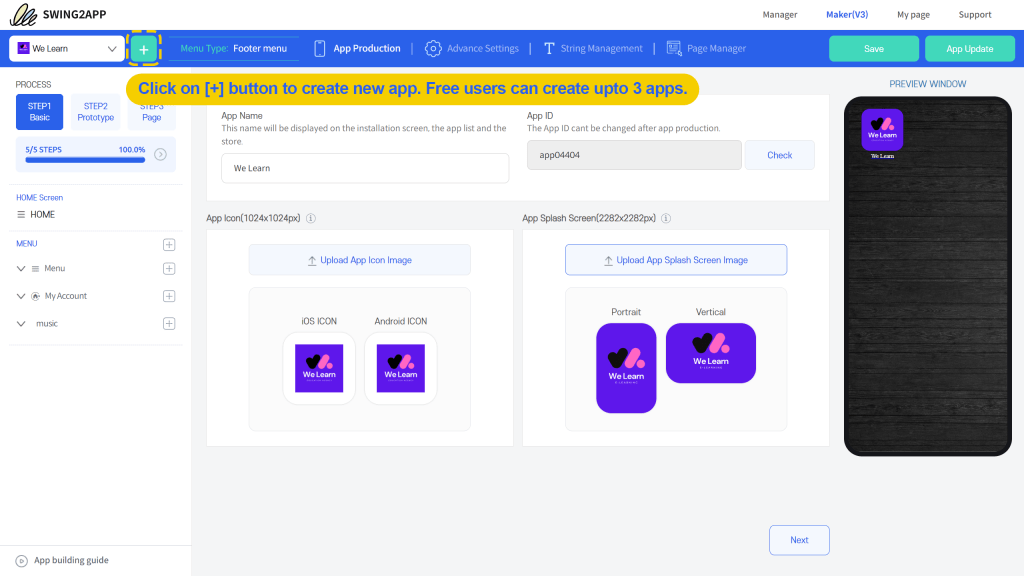Screen dimensions: 1024x576
Task: Open Advance Settings gear icon
Action: click(433, 48)
